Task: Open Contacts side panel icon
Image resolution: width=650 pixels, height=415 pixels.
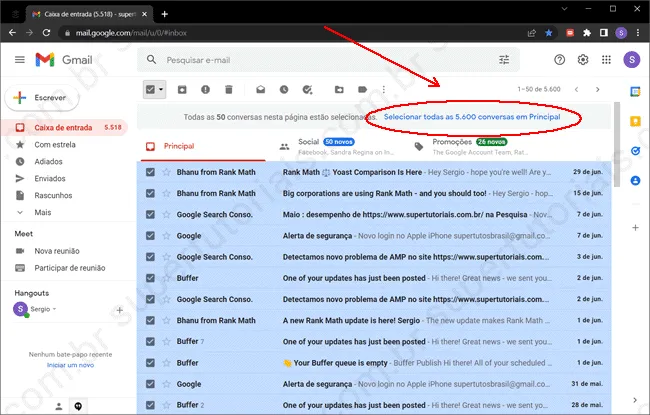Action: pyautogui.click(x=635, y=180)
